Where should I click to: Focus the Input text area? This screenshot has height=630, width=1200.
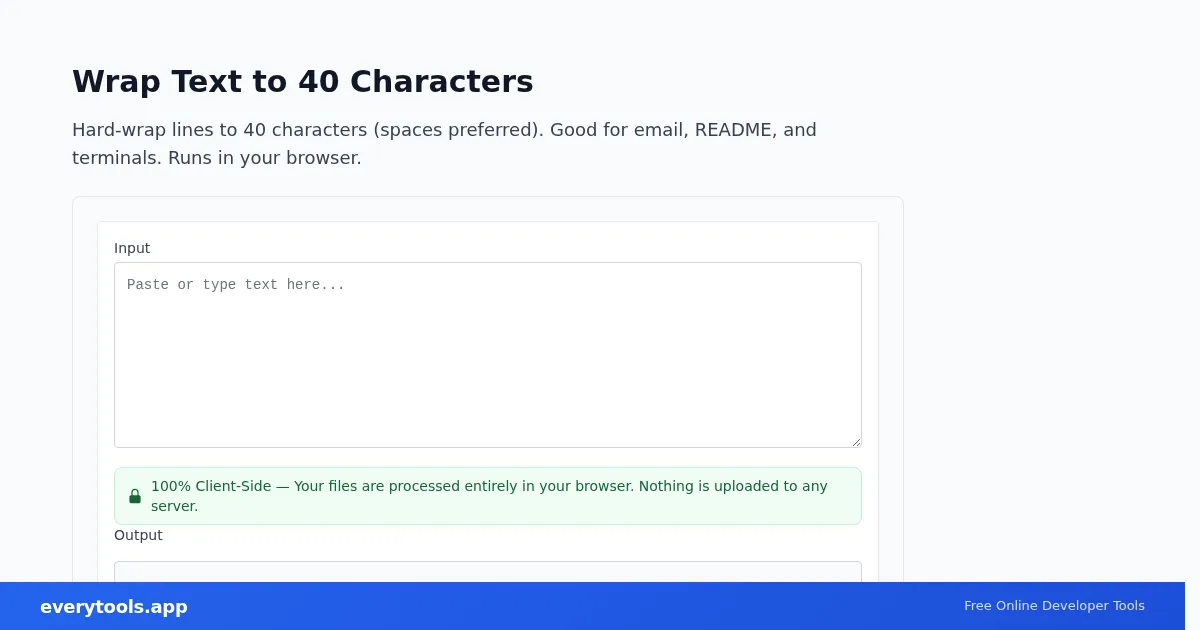tap(488, 355)
